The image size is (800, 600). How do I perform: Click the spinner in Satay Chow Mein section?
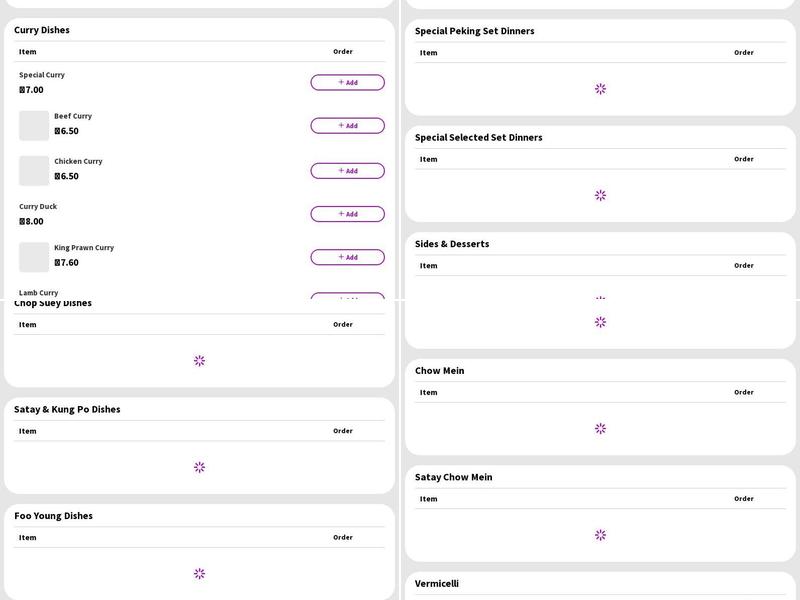tap(600, 535)
